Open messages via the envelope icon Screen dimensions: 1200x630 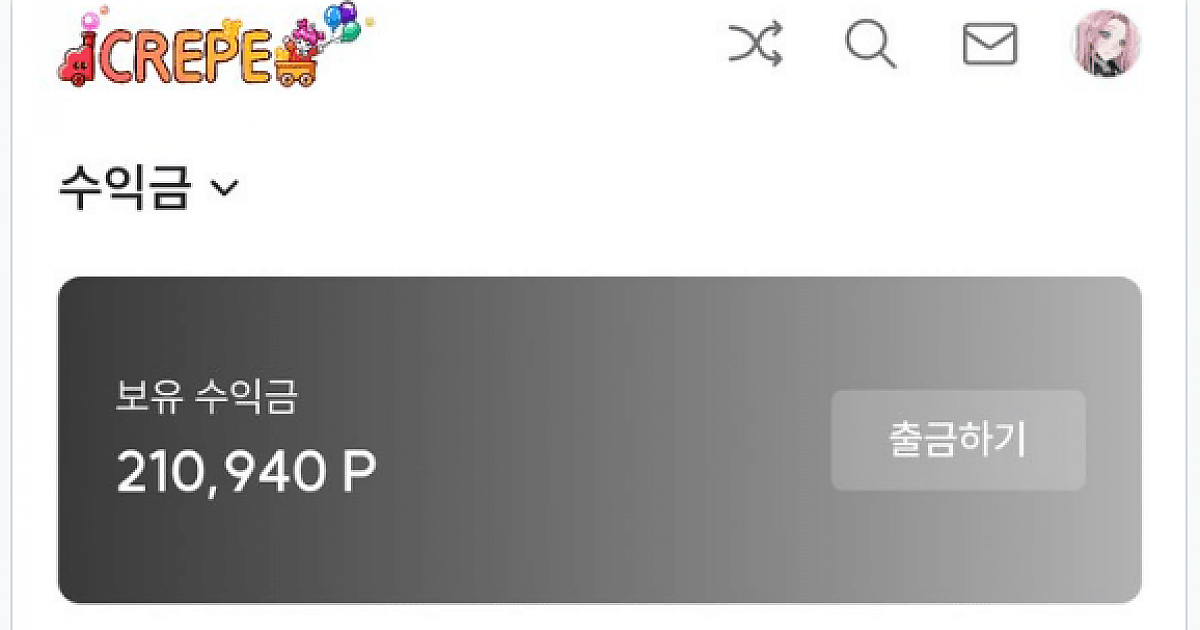coord(989,45)
